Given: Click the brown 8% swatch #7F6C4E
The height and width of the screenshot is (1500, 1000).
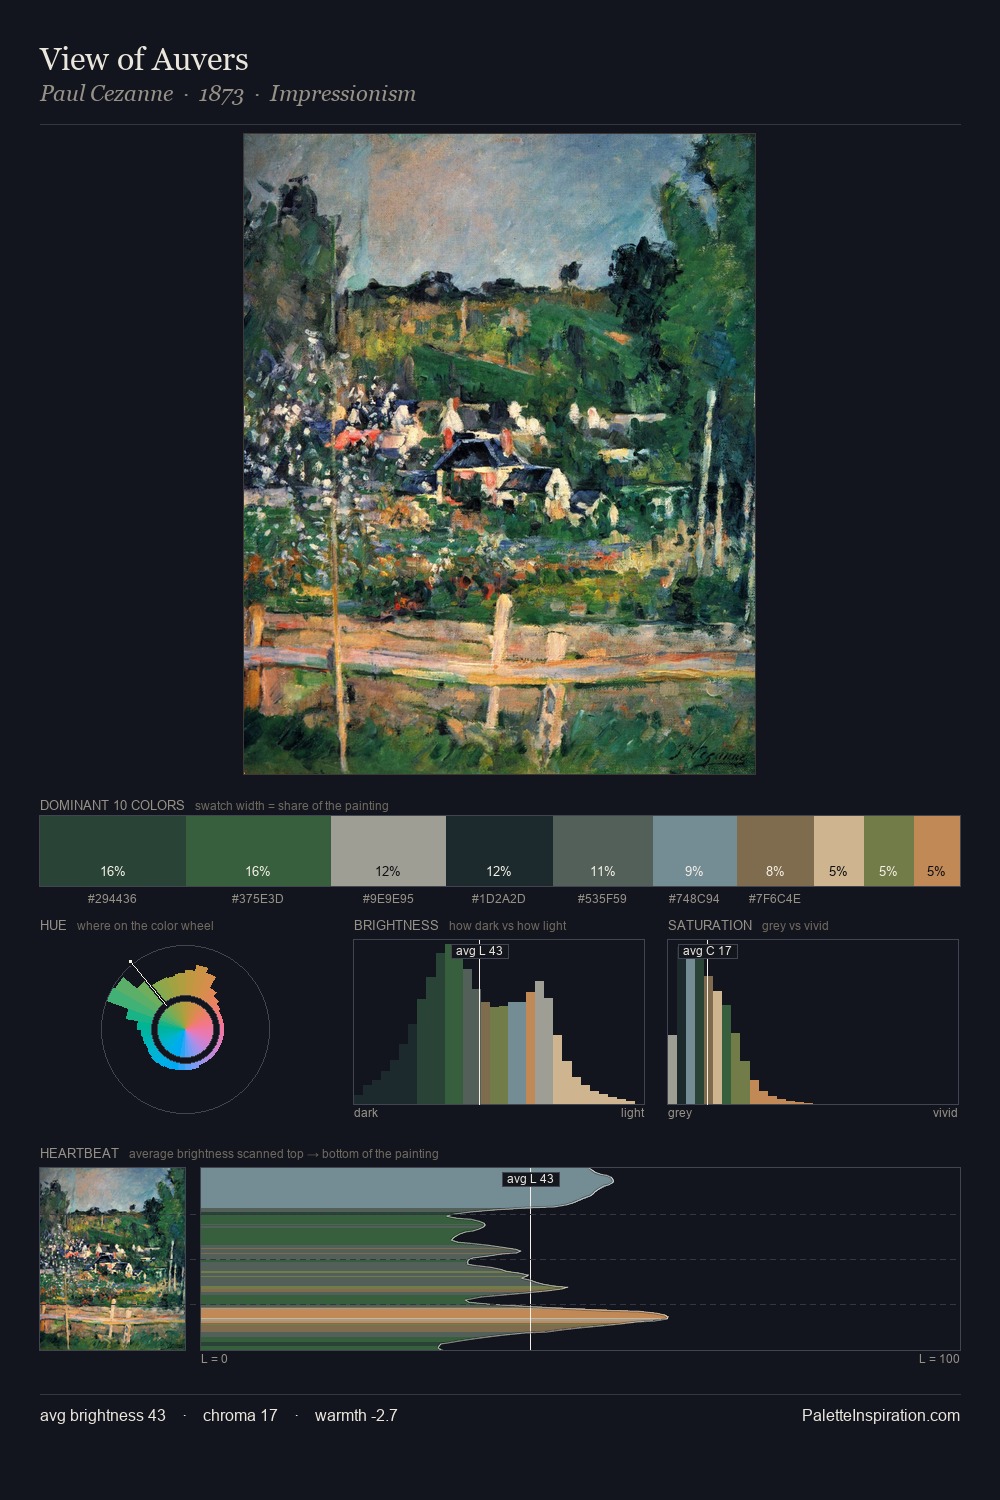Looking at the screenshot, I should click(x=775, y=851).
